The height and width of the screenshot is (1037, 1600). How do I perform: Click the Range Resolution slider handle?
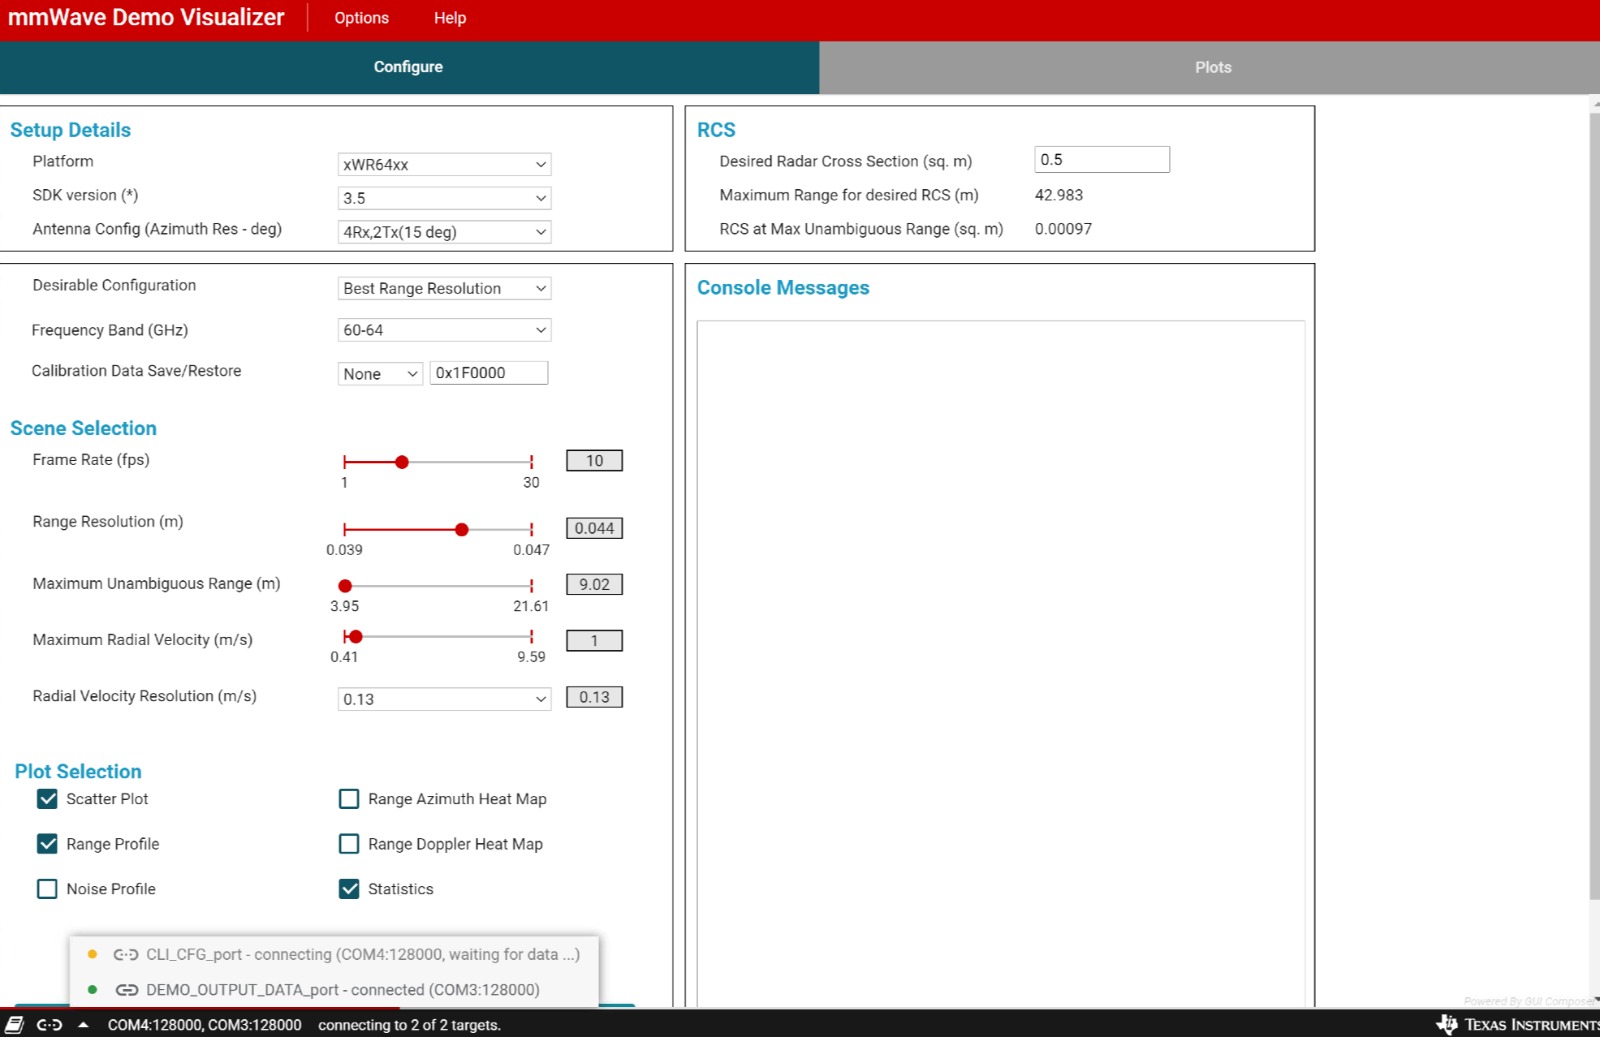462,529
